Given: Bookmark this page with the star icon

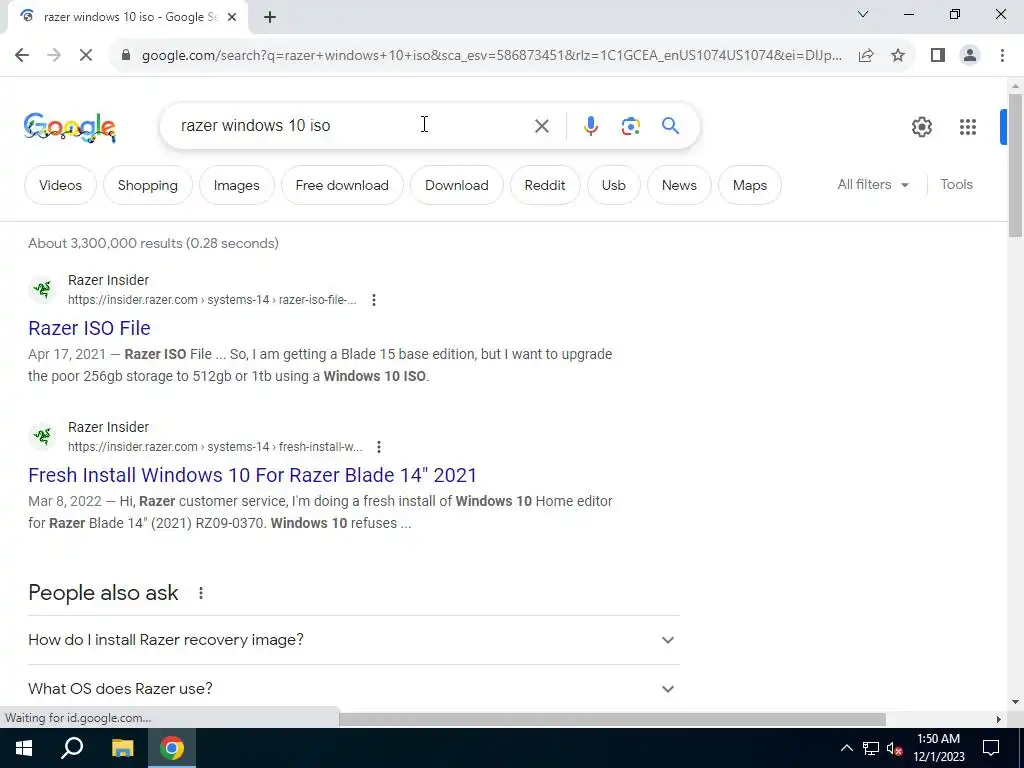Looking at the screenshot, I should [x=898, y=56].
